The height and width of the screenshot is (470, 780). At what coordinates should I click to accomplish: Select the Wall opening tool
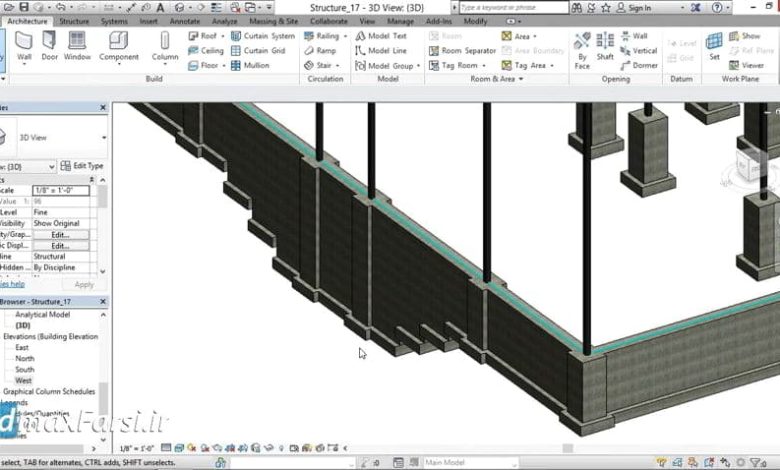[x=634, y=36]
